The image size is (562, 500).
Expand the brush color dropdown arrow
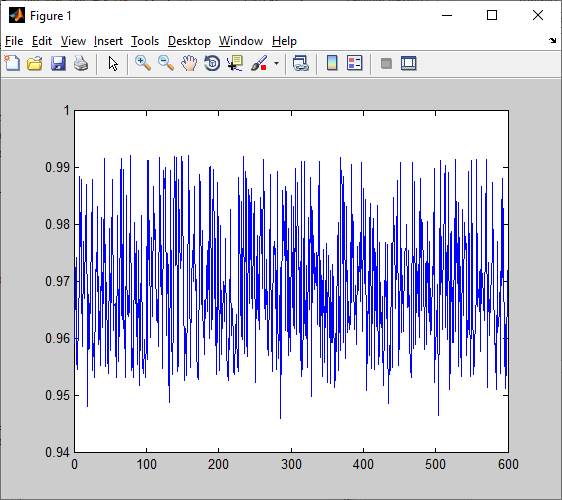(x=276, y=64)
